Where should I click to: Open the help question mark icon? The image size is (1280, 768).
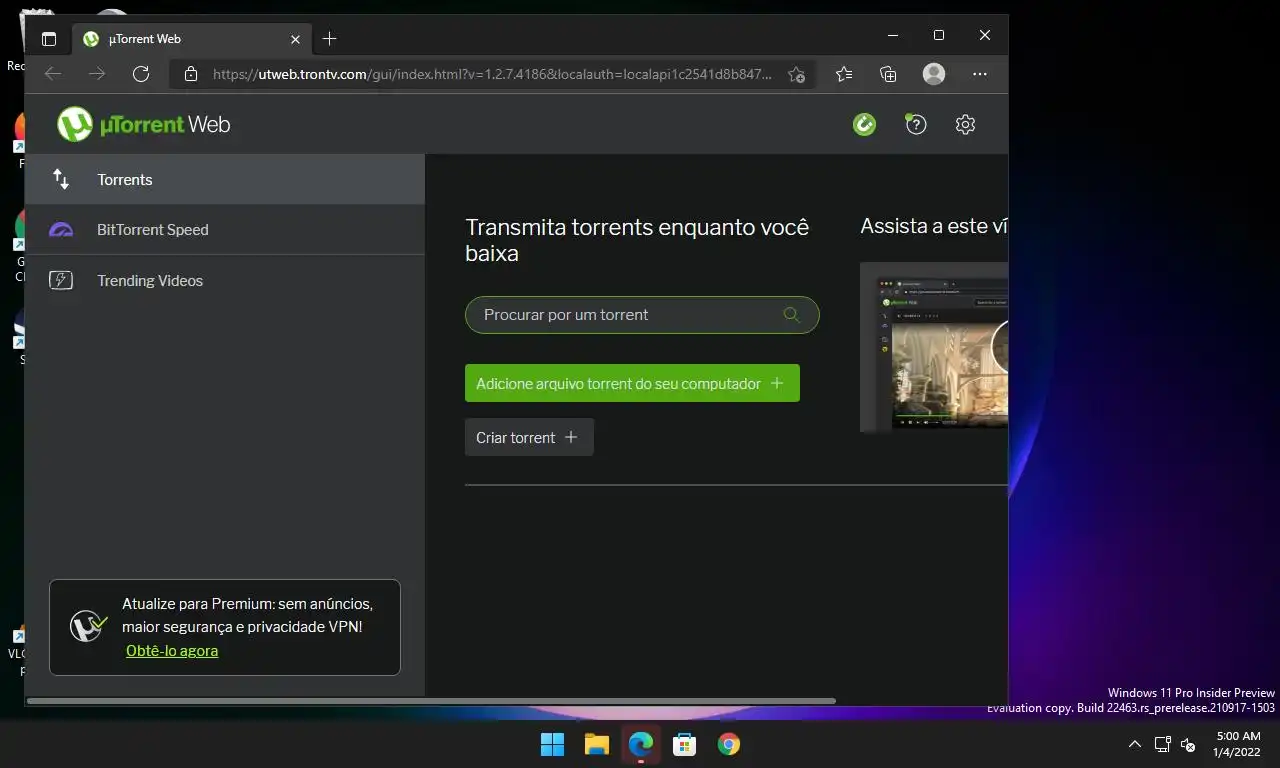point(916,124)
